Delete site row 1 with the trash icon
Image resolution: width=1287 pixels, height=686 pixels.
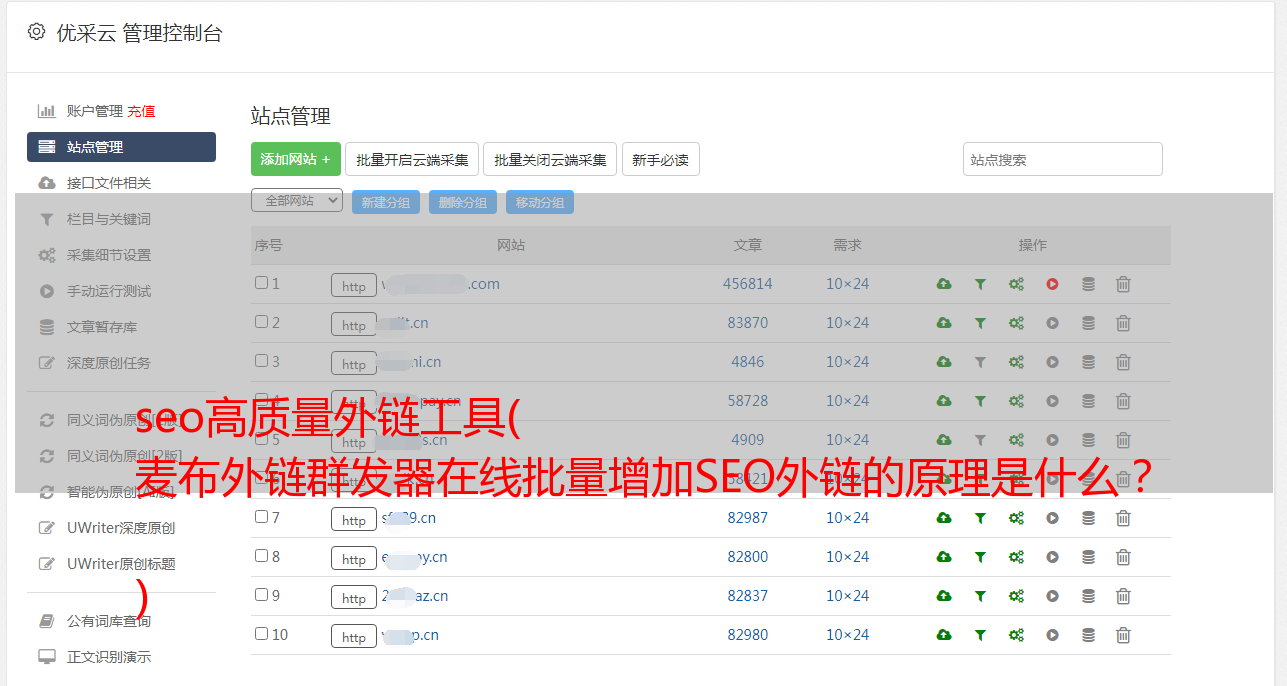[1123, 284]
